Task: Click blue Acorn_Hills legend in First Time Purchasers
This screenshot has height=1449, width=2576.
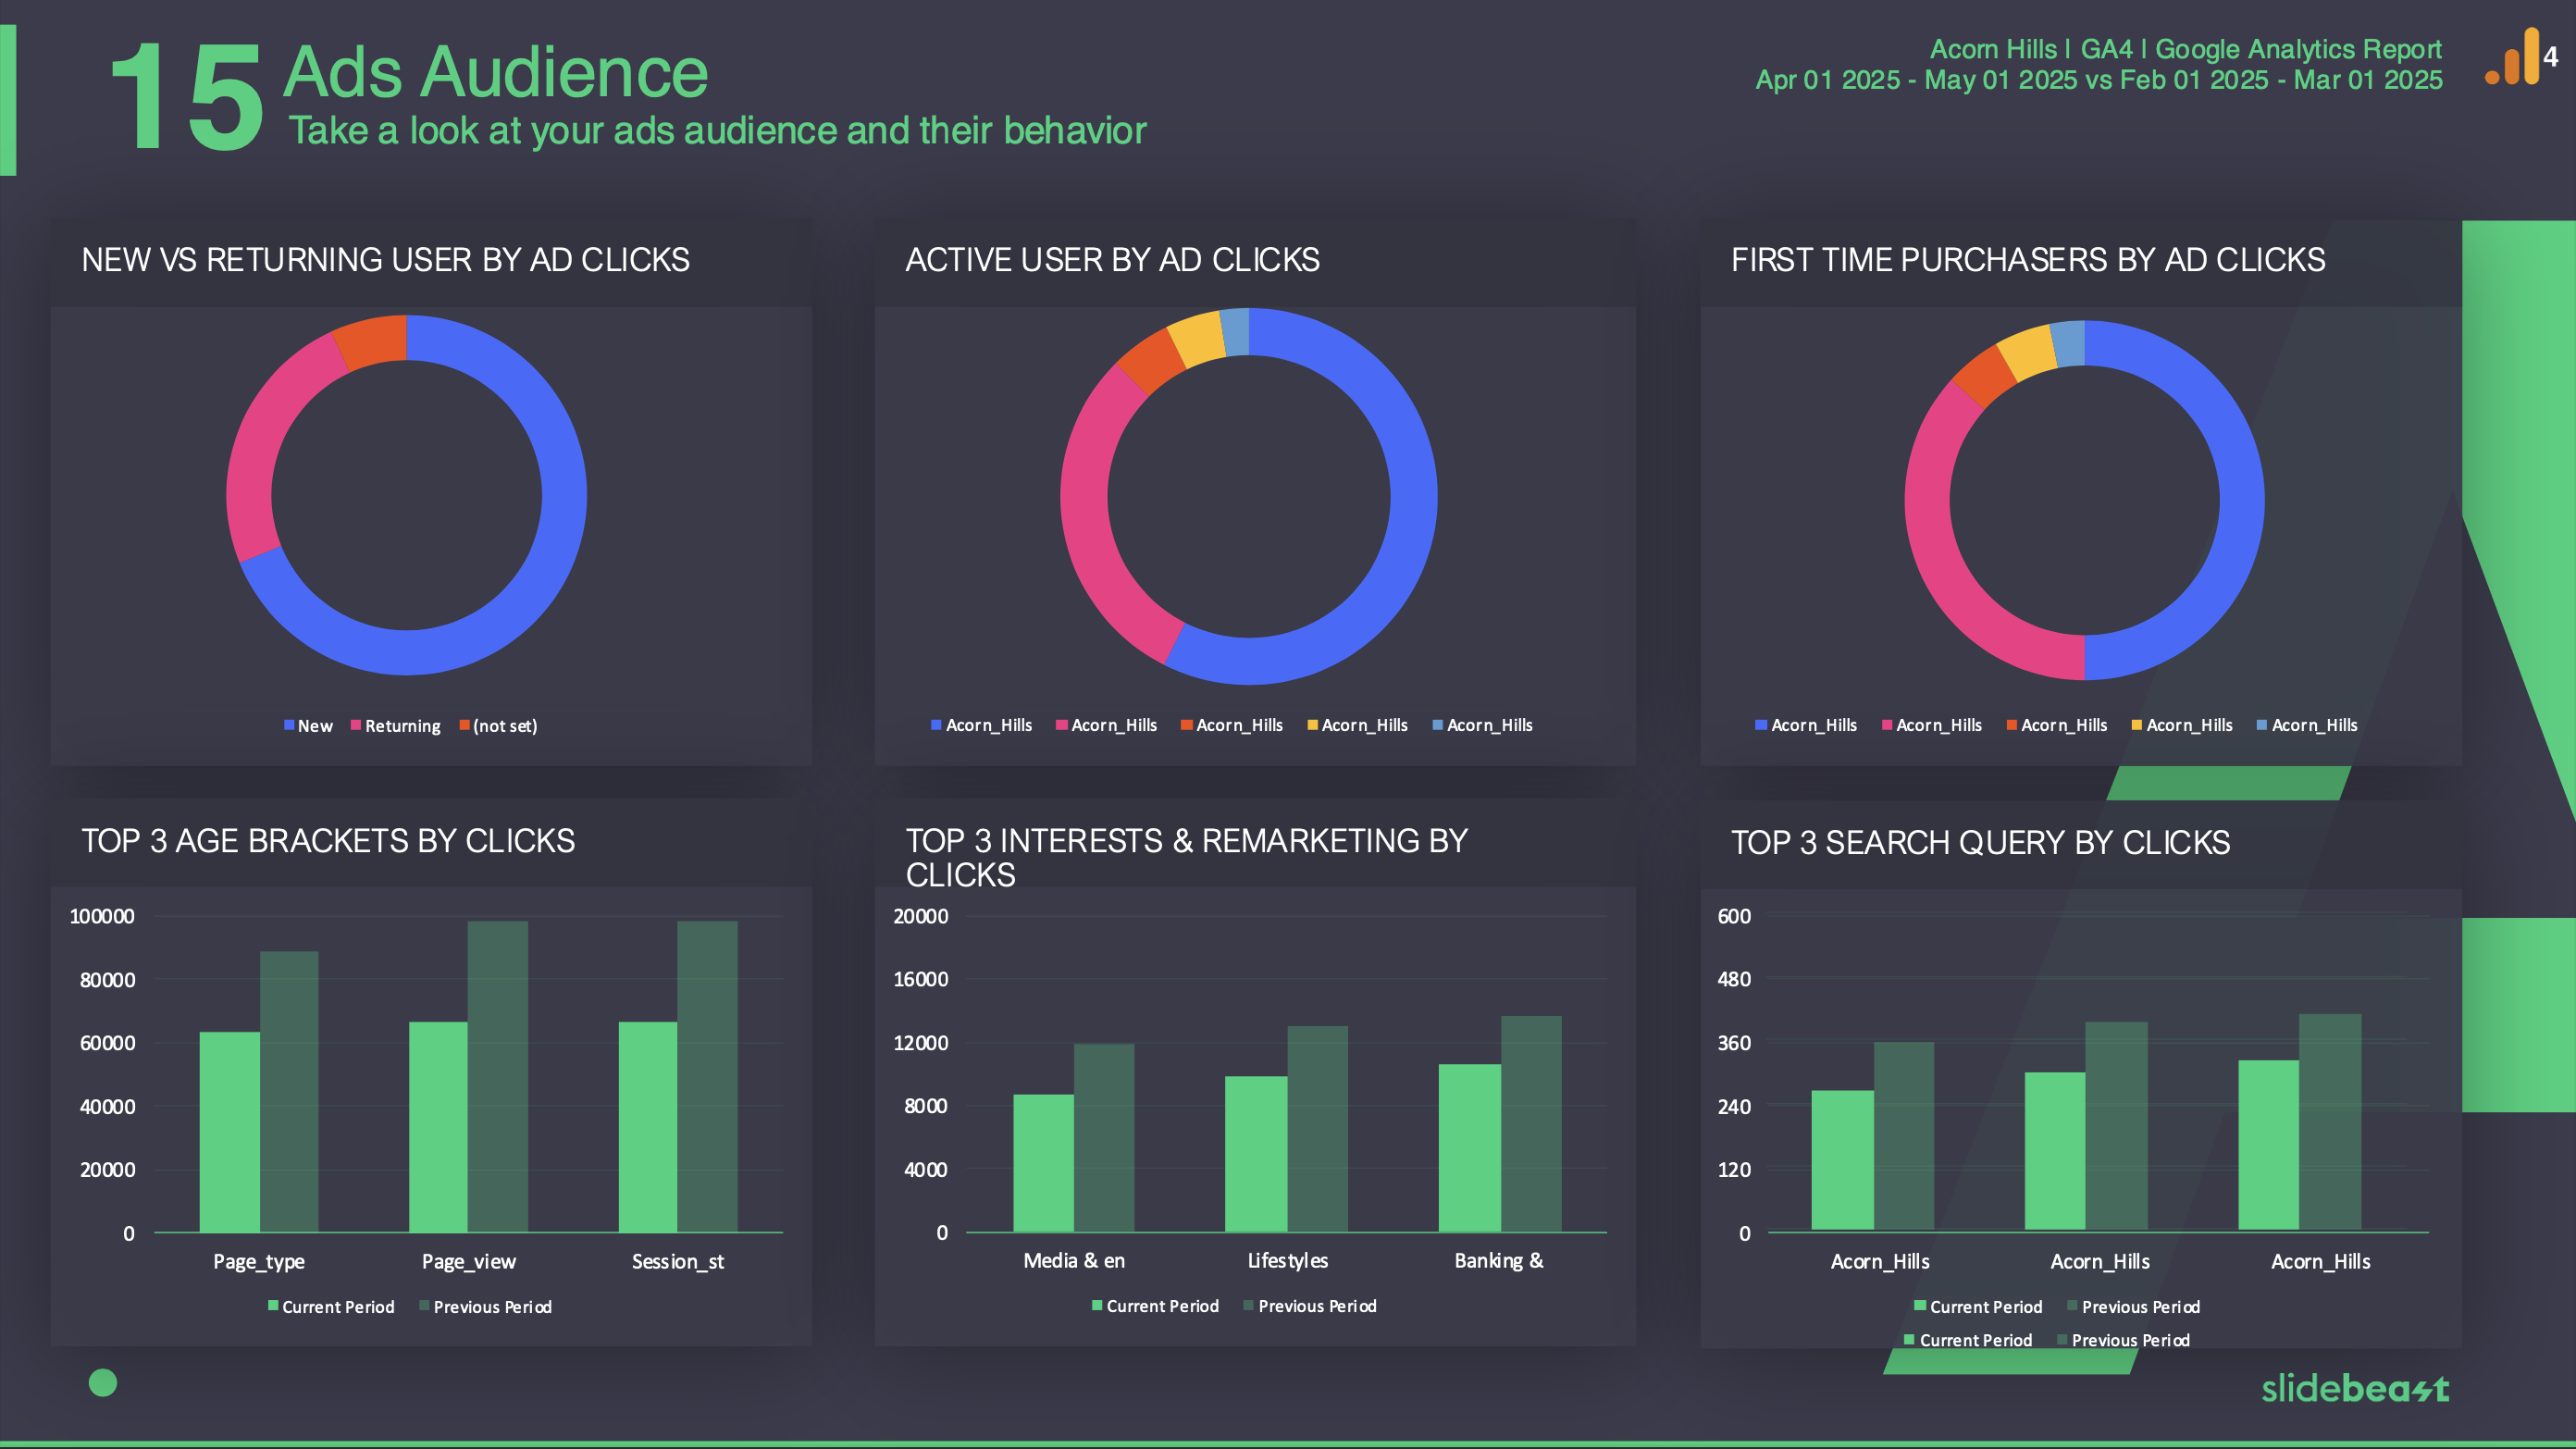Action: (x=1806, y=725)
